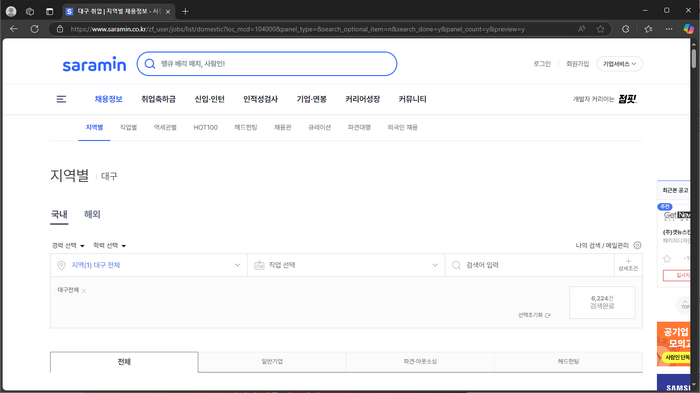Open the 채용정보 menu
This screenshot has height=393, width=700.
pos(108,99)
